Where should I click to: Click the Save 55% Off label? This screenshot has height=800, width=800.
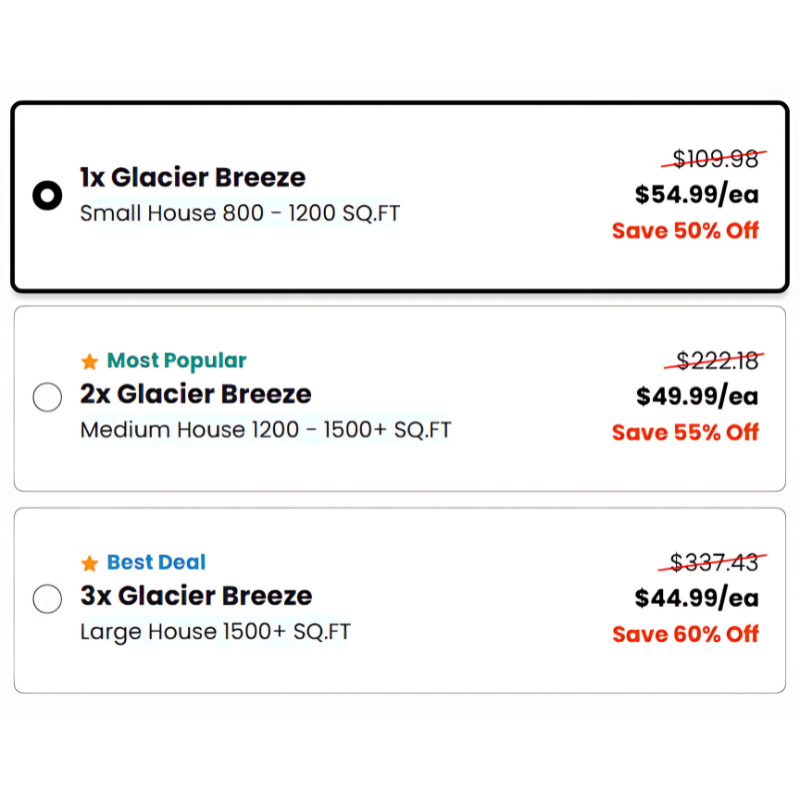[x=685, y=433]
